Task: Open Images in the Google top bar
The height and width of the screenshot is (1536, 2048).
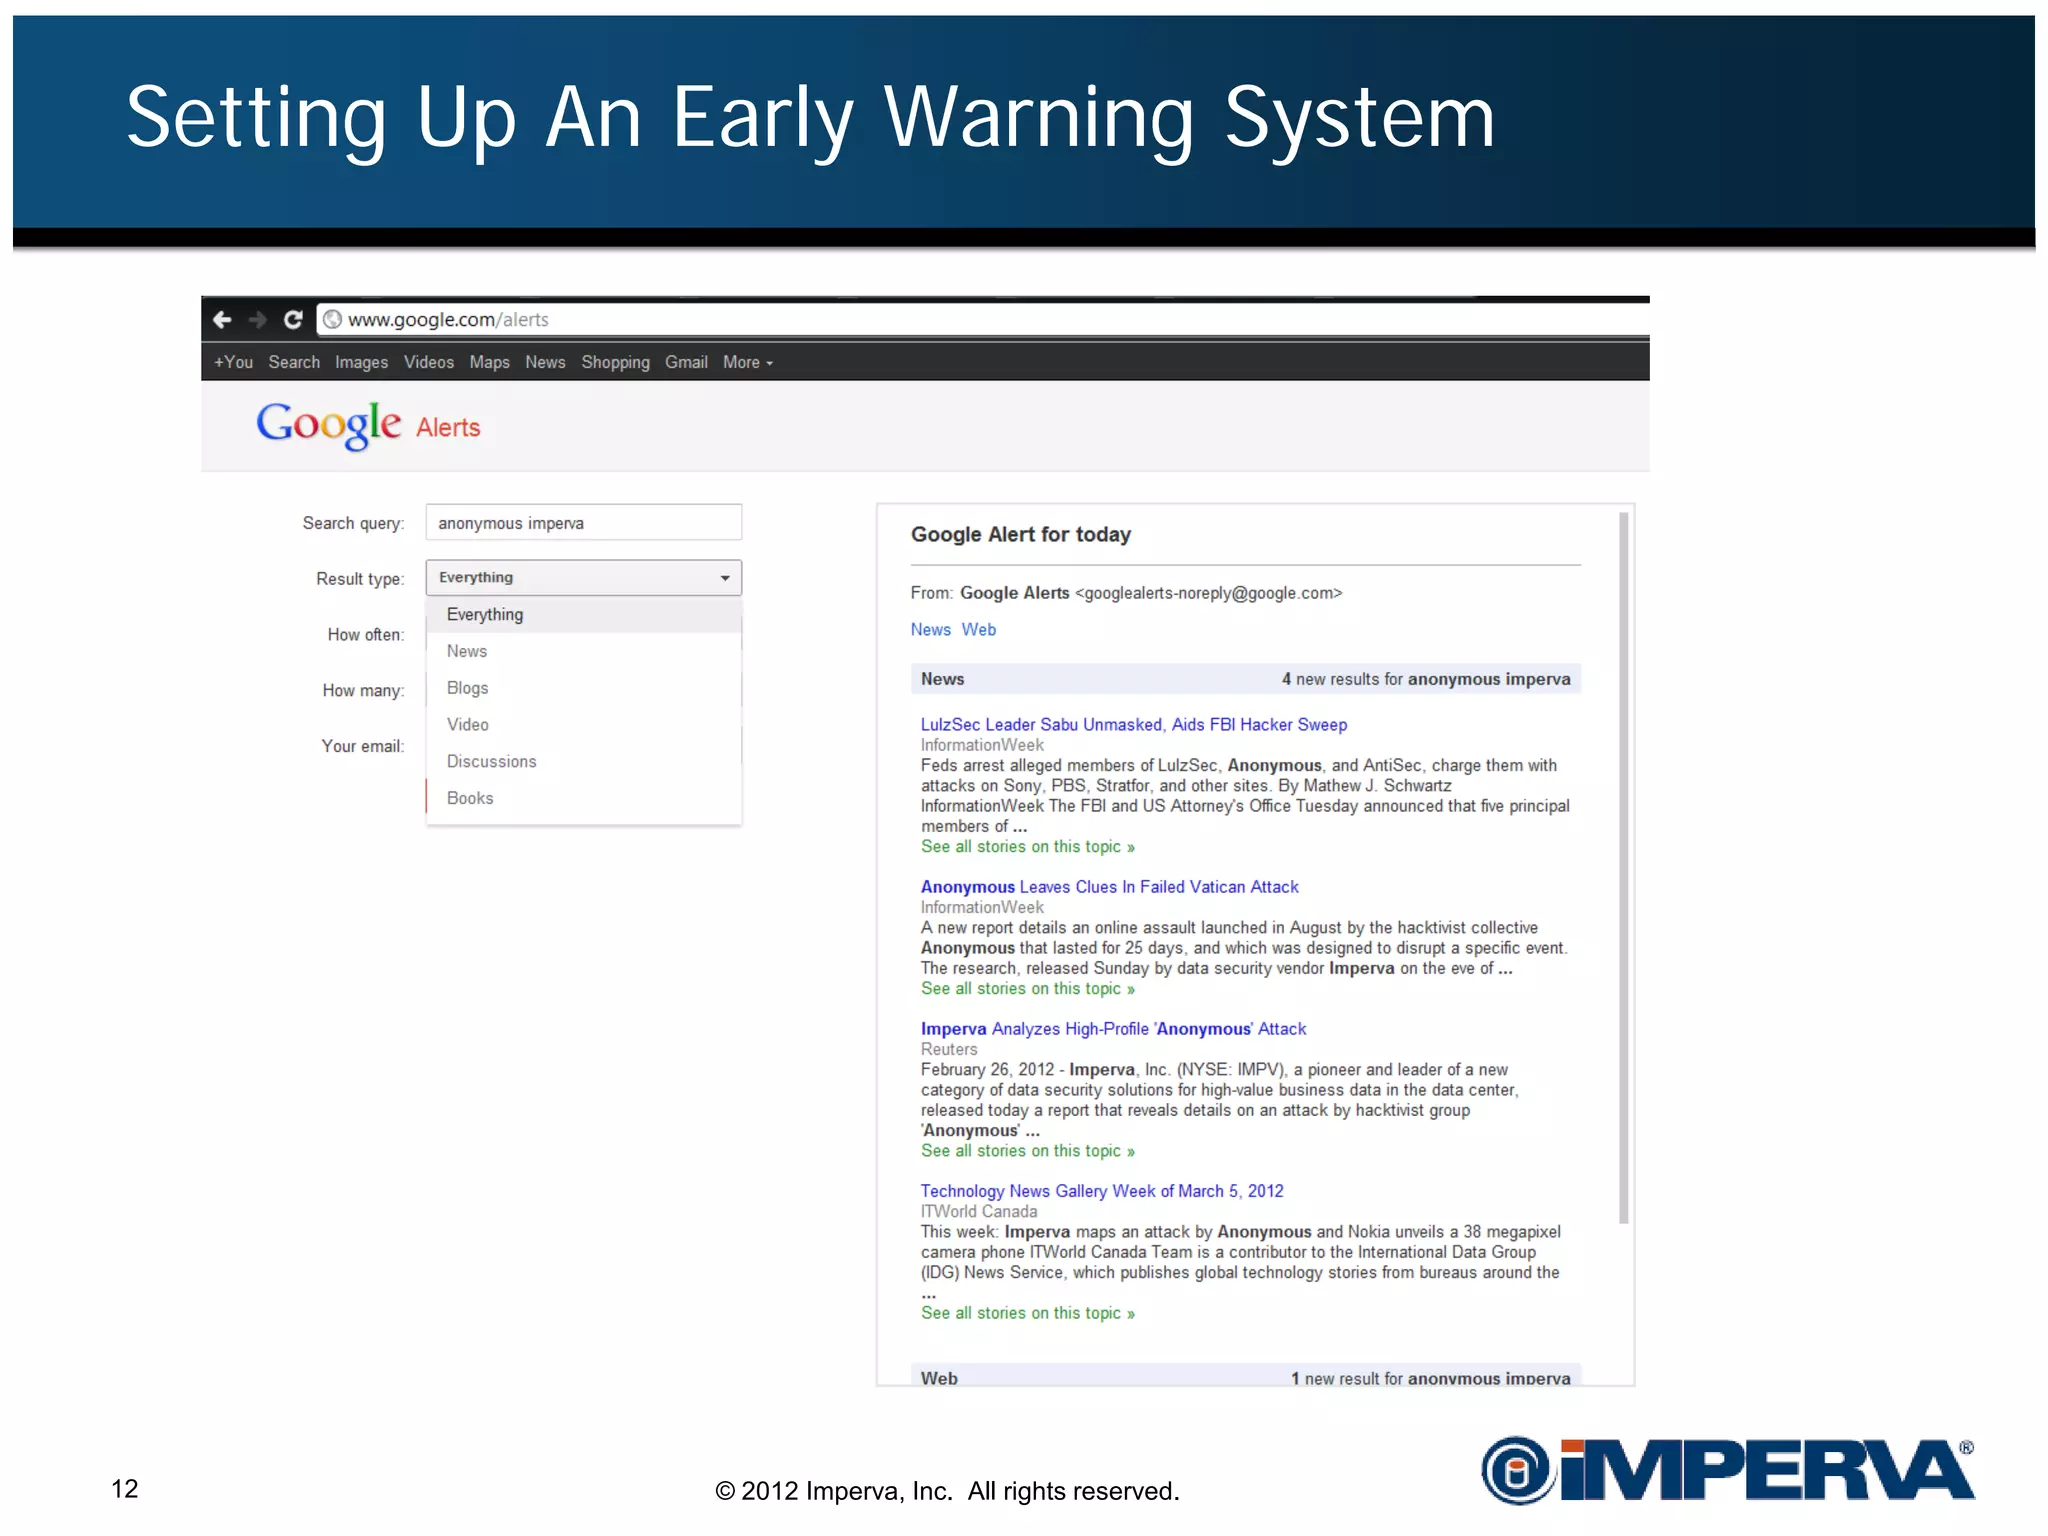Action: pyautogui.click(x=361, y=362)
